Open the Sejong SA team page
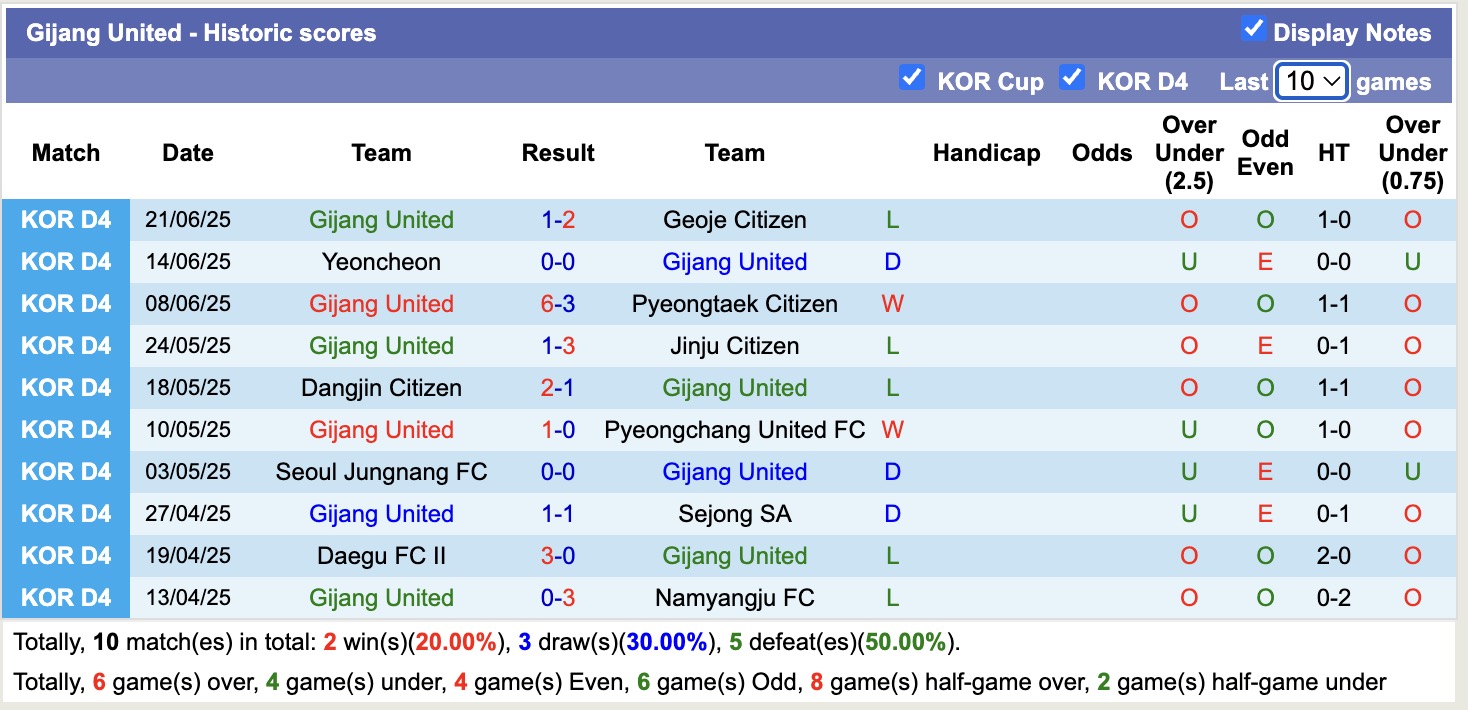The image size is (1468, 710). (735, 513)
